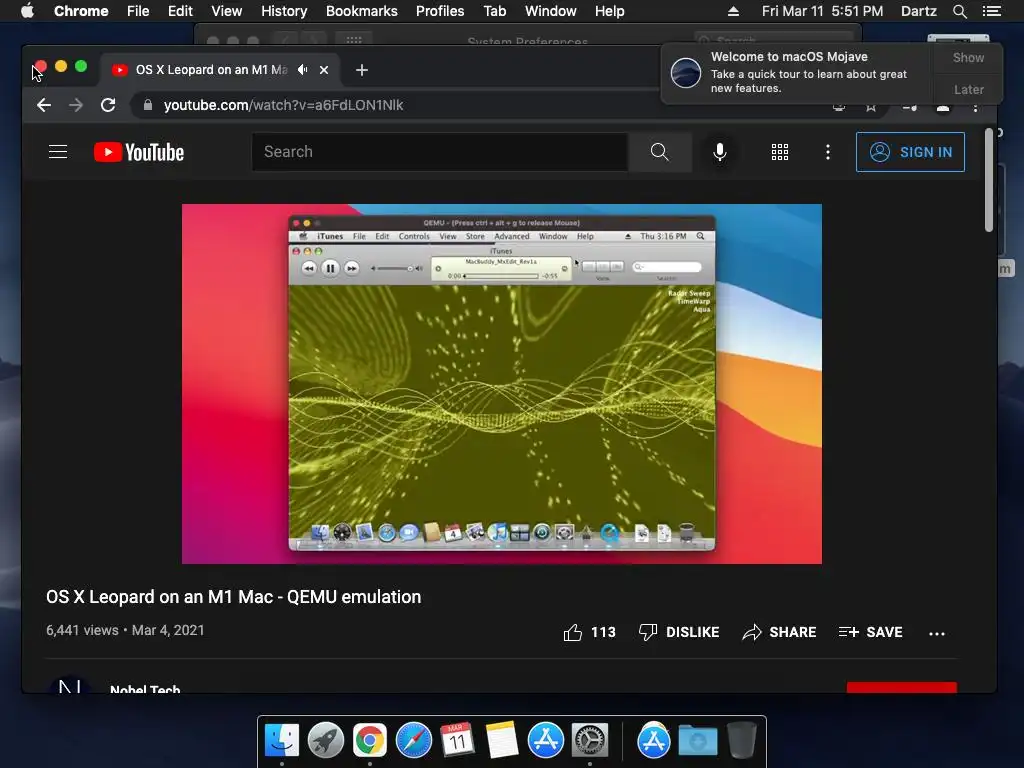The image size is (1024, 768).
Task: Click Show on Mojave notification
Action: (968, 57)
